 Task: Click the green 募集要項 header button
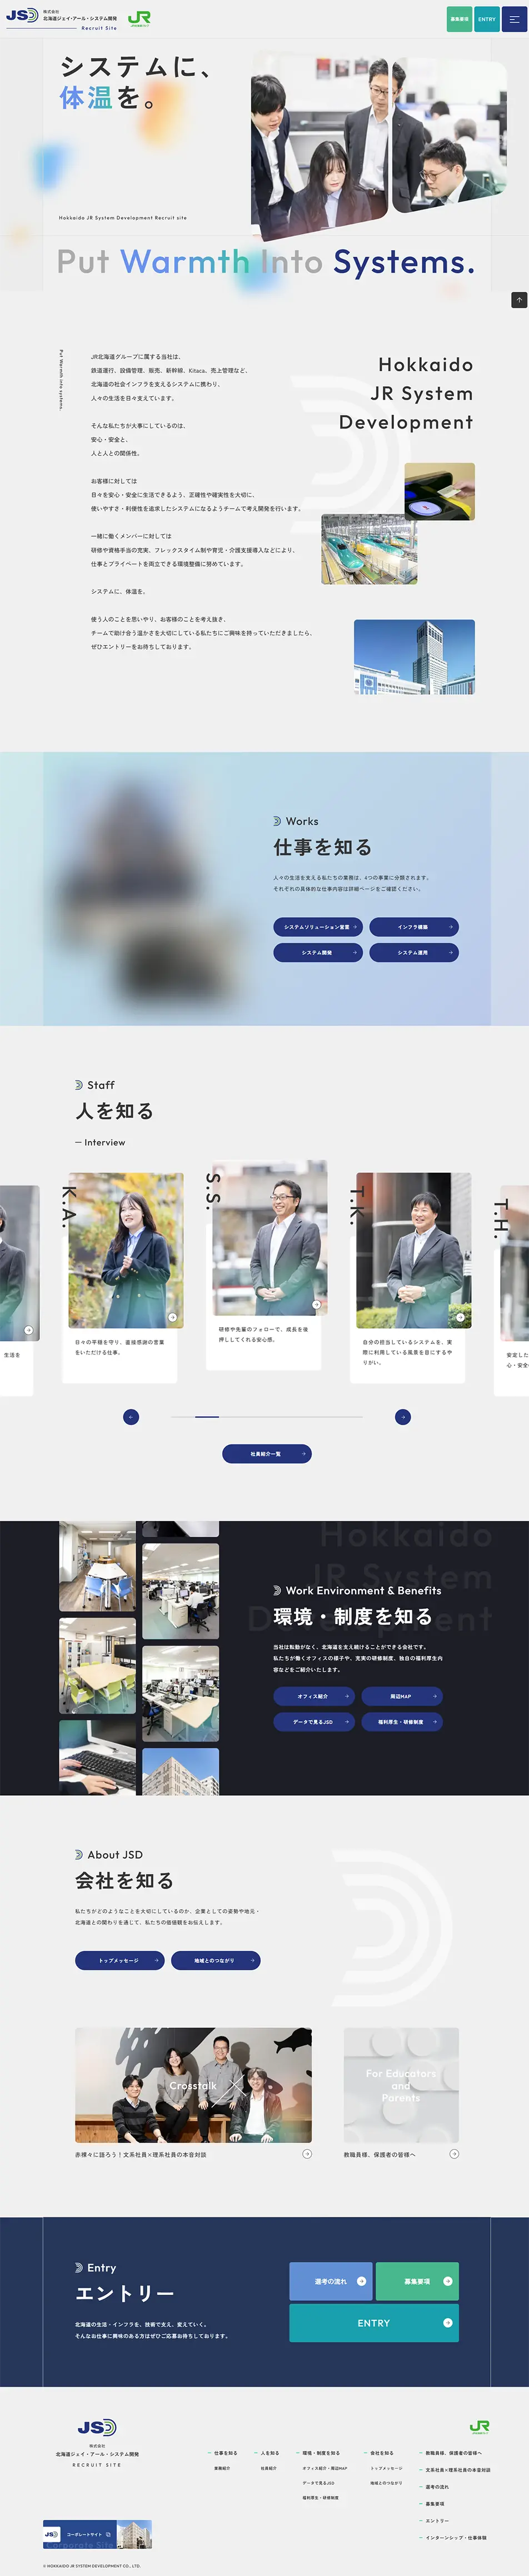(x=459, y=19)
